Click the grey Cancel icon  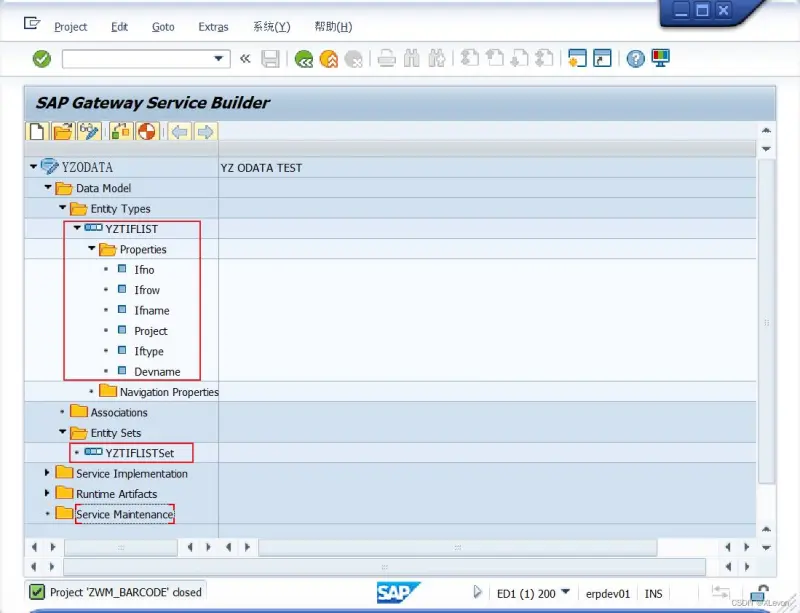353,59
